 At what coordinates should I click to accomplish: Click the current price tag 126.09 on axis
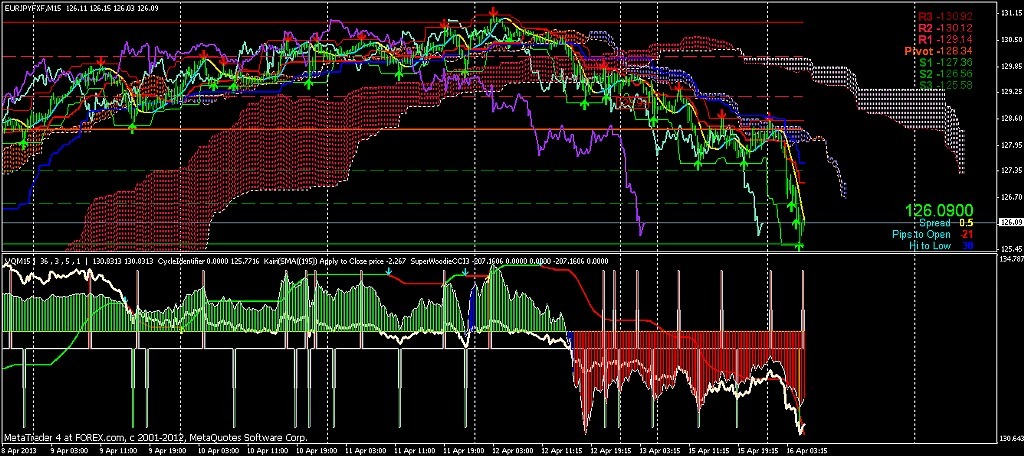tap(1010, 223)
